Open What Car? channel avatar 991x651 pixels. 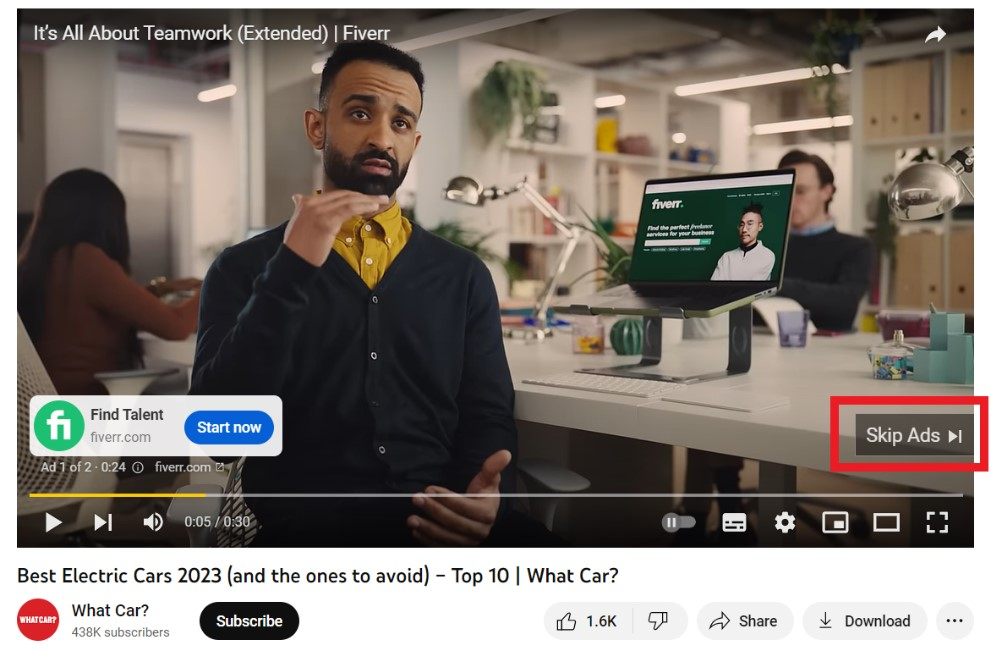[38, 620]
